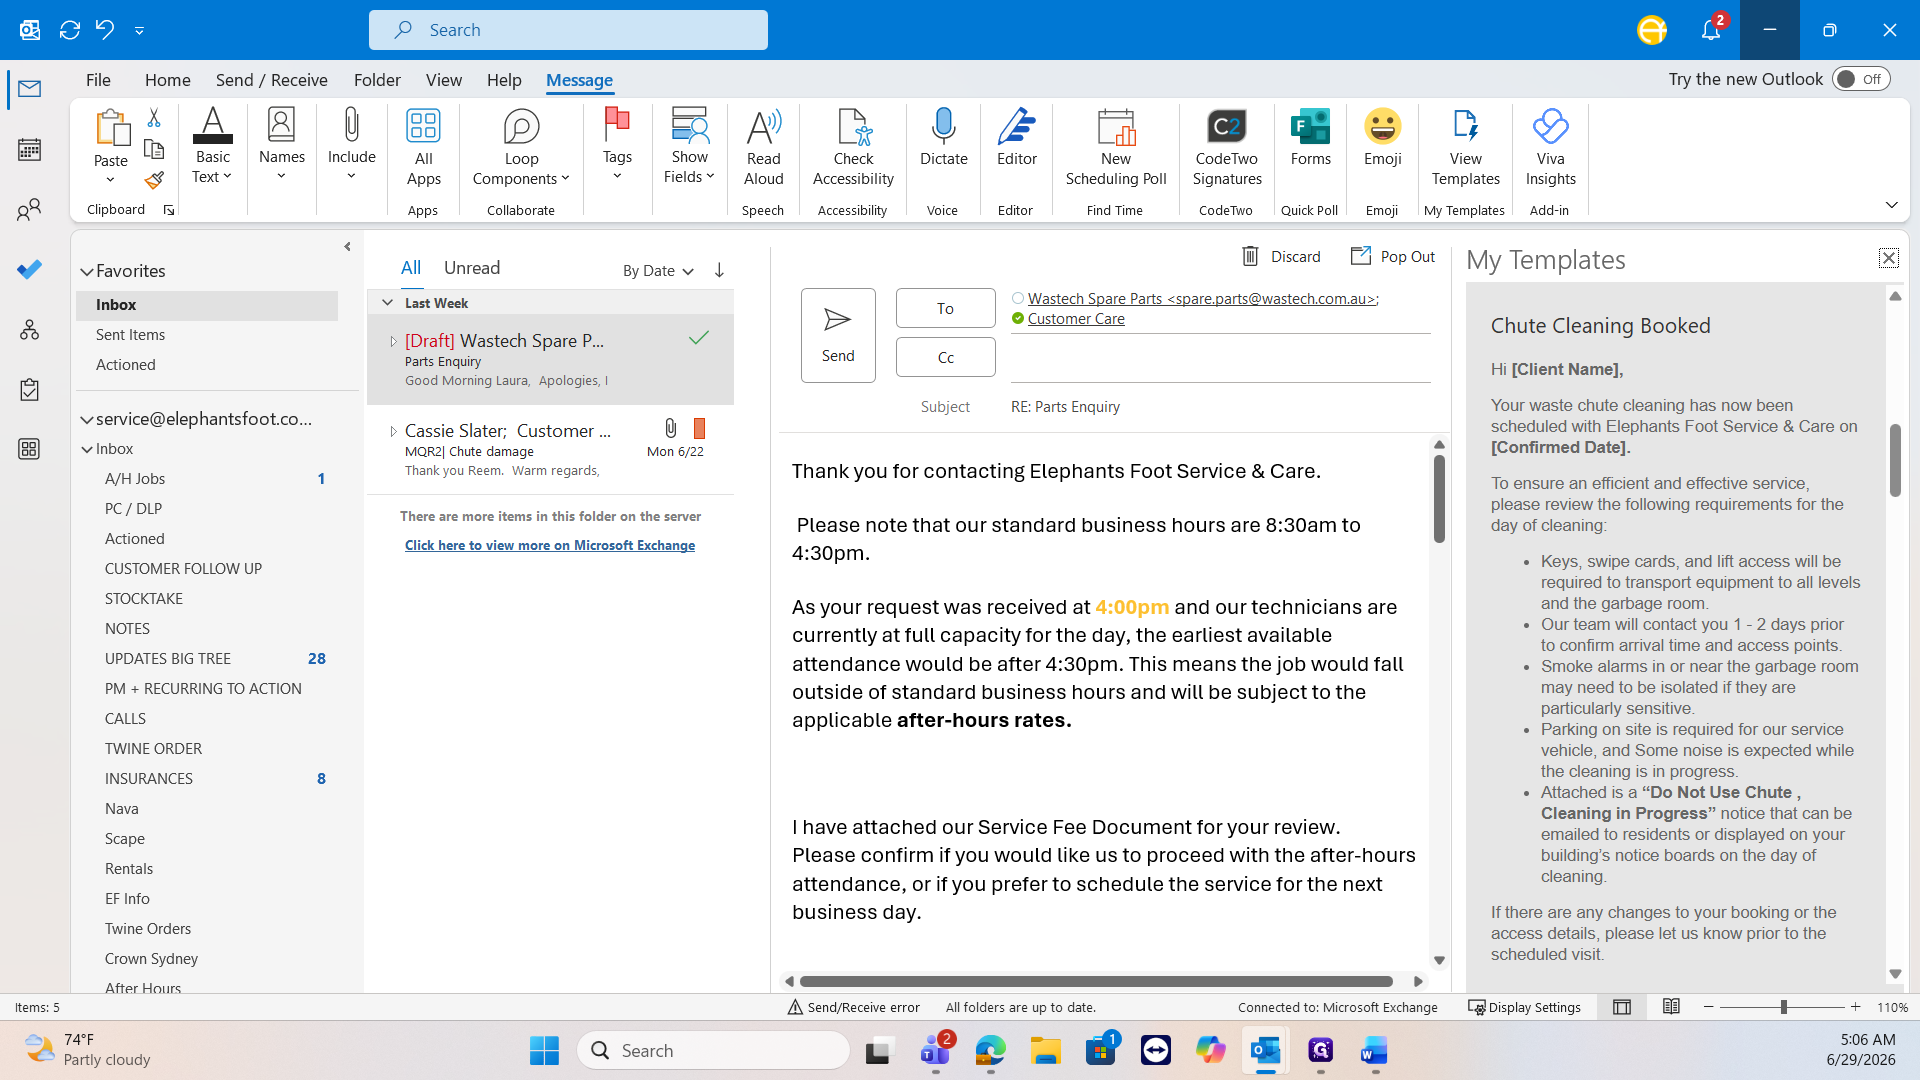Open Microsoft Teams from the taskbar
Image resolution: width=1920 pixels, height=1080 pixels.
936,1050
